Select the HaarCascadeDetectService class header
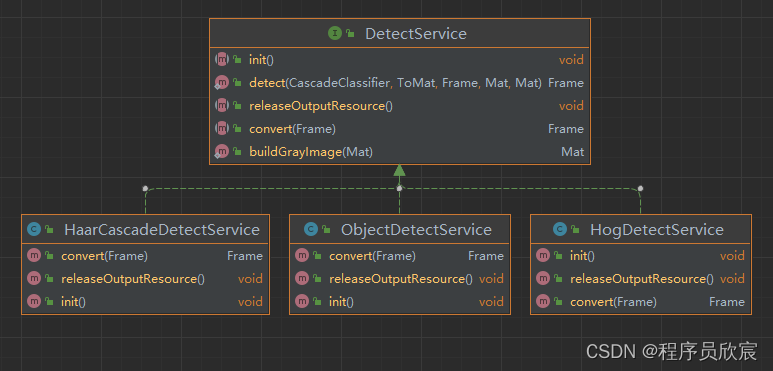This screenshot has height=371, width=773. (145, 229)
